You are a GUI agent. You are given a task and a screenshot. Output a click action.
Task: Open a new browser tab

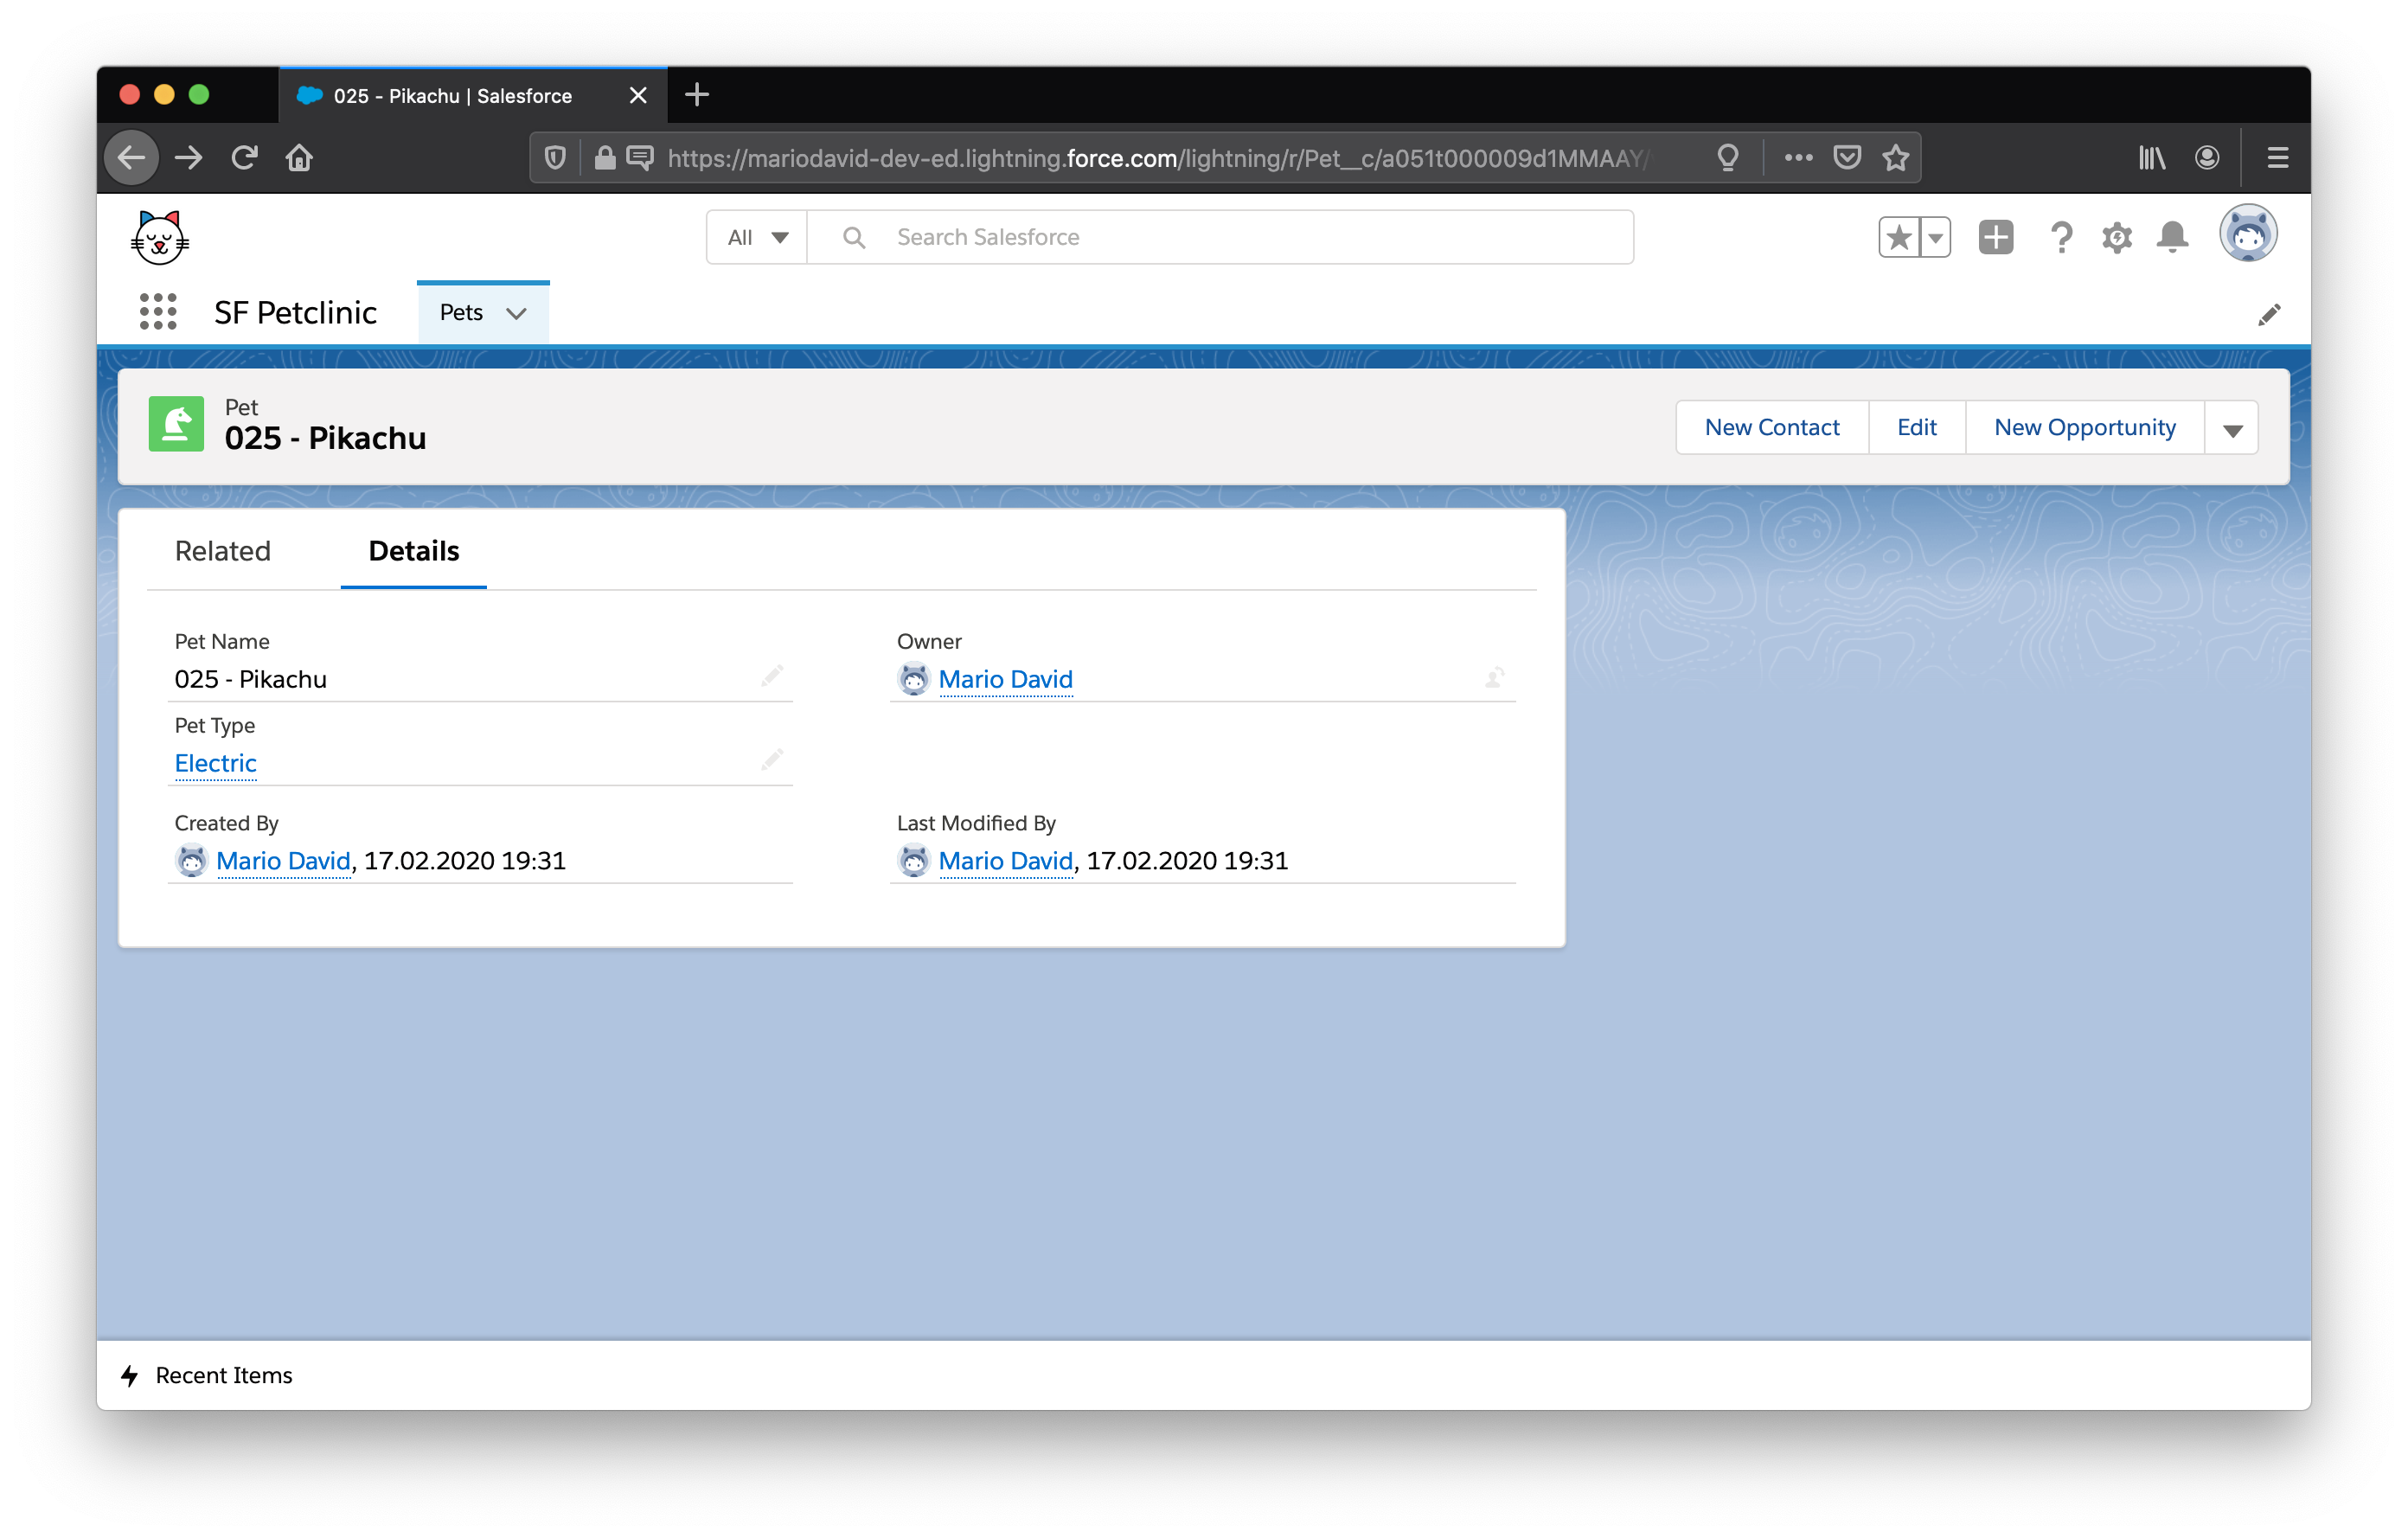697,95
